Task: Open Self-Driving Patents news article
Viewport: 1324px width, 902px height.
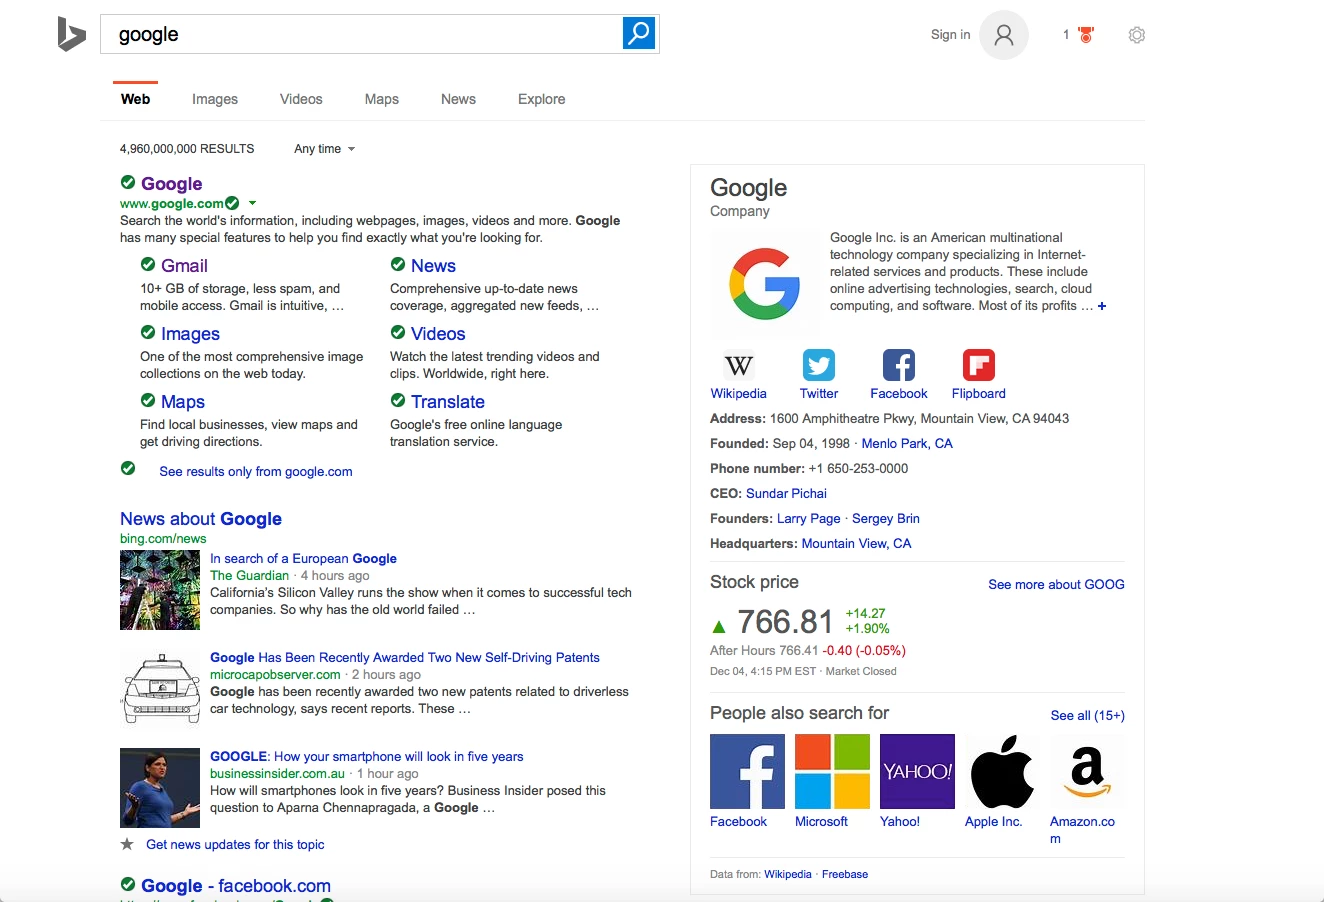Action: point(405,658)
